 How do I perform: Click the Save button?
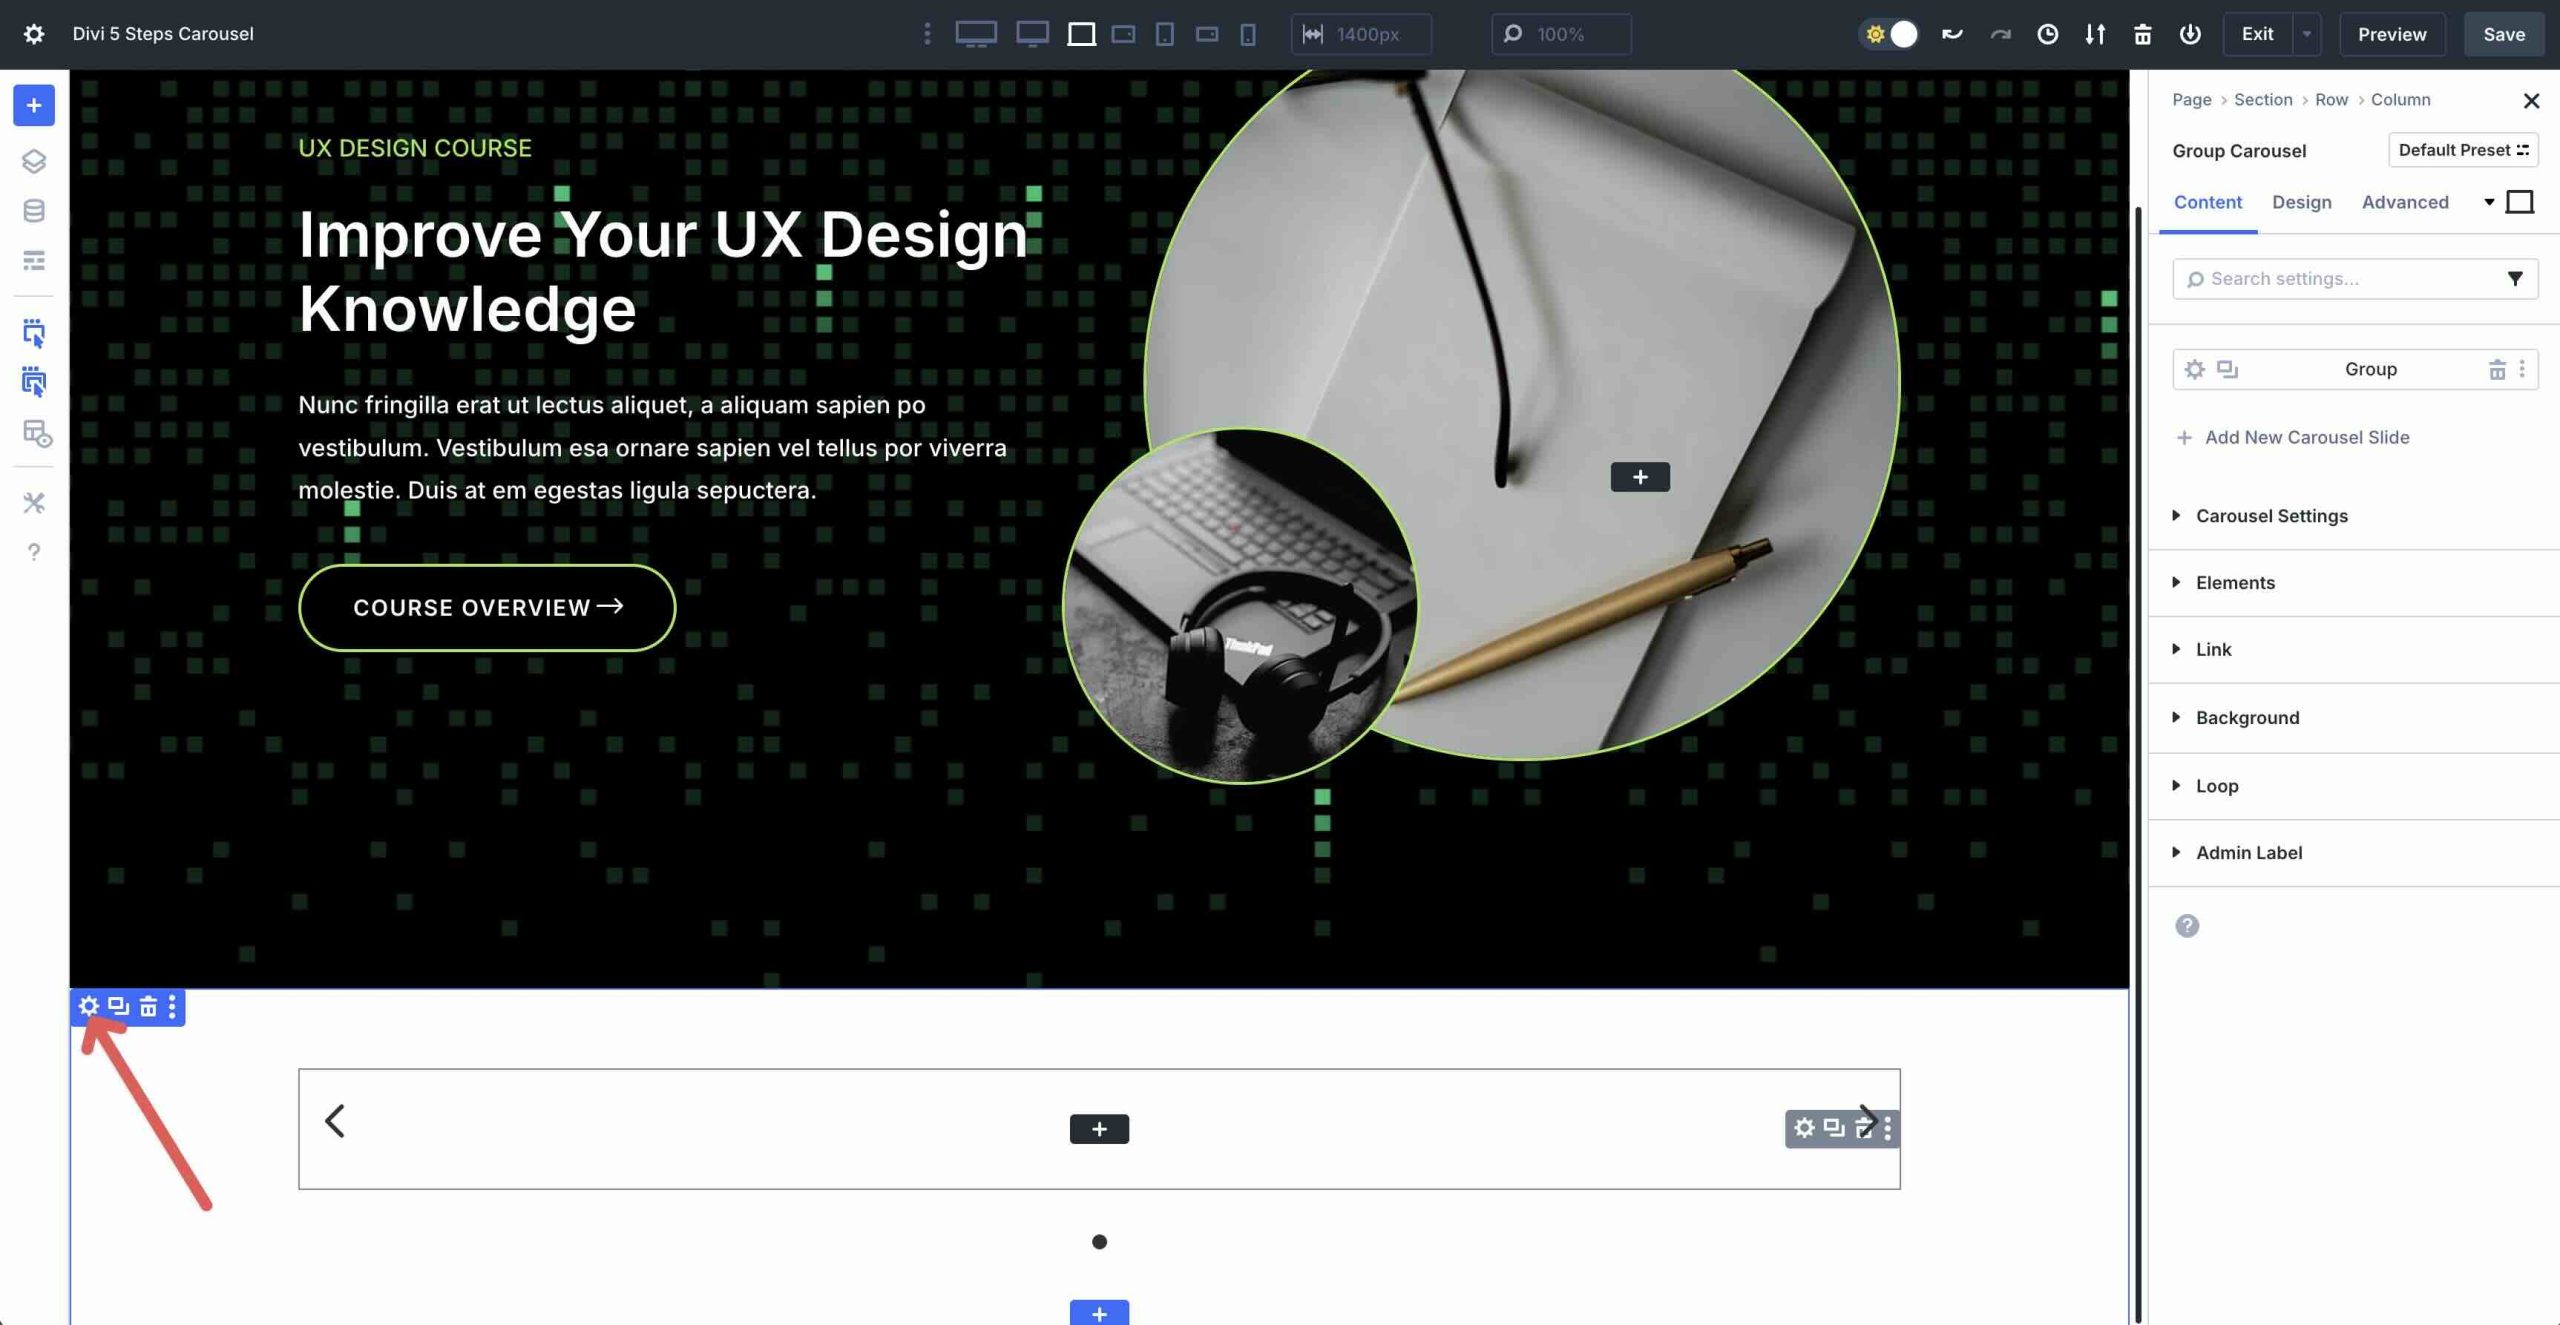coord(2504,33)
